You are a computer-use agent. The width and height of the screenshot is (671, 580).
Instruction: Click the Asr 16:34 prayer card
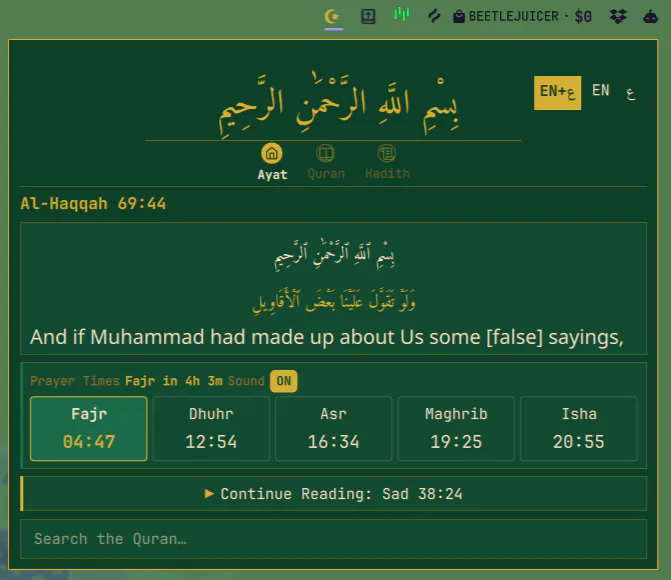[x=334, y=428]
